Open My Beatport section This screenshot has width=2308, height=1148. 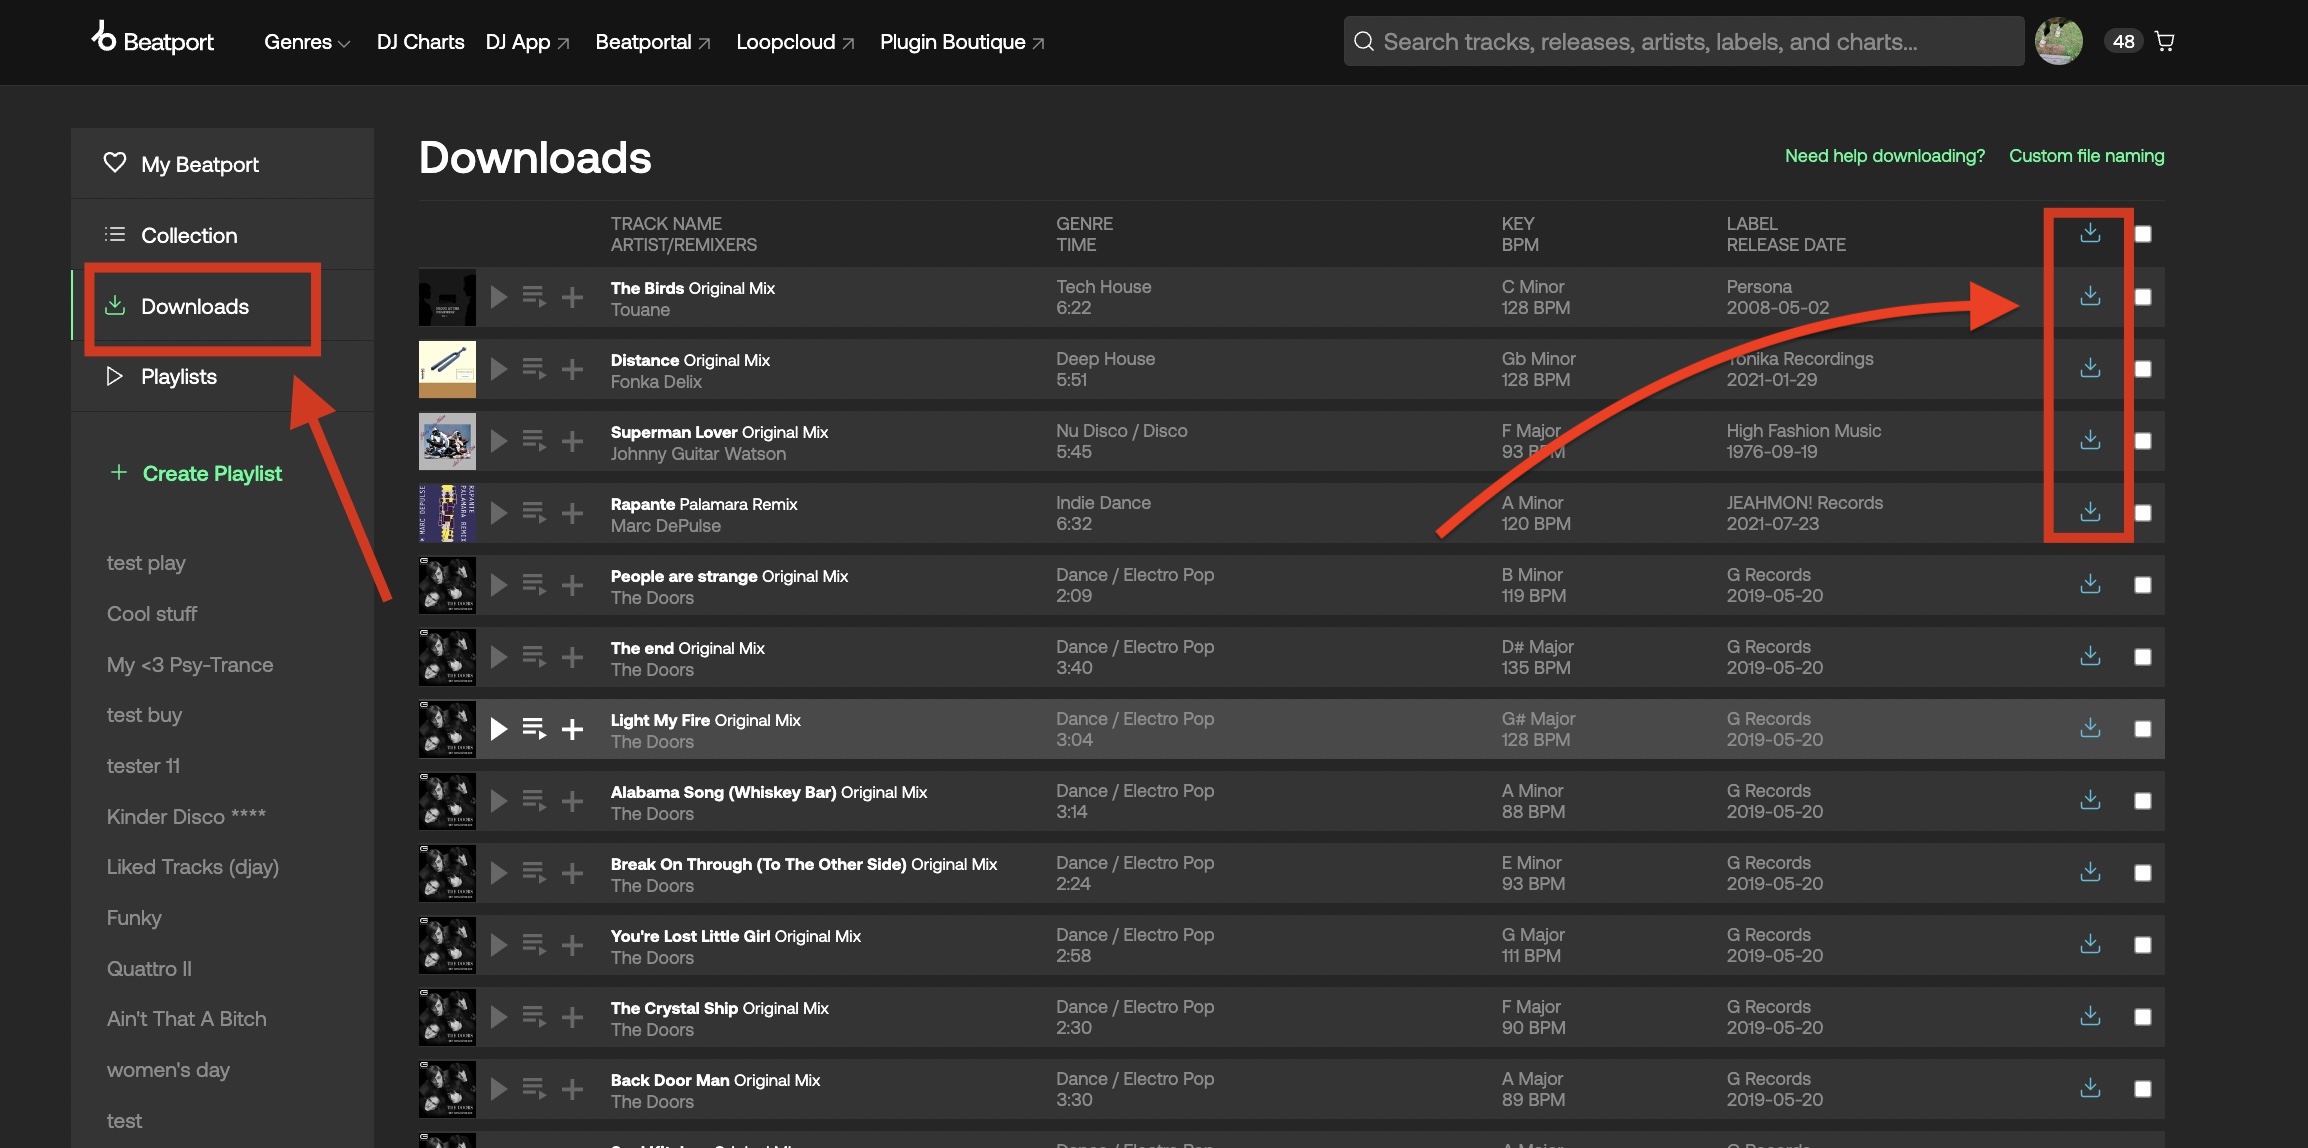[x=222, y=163]
